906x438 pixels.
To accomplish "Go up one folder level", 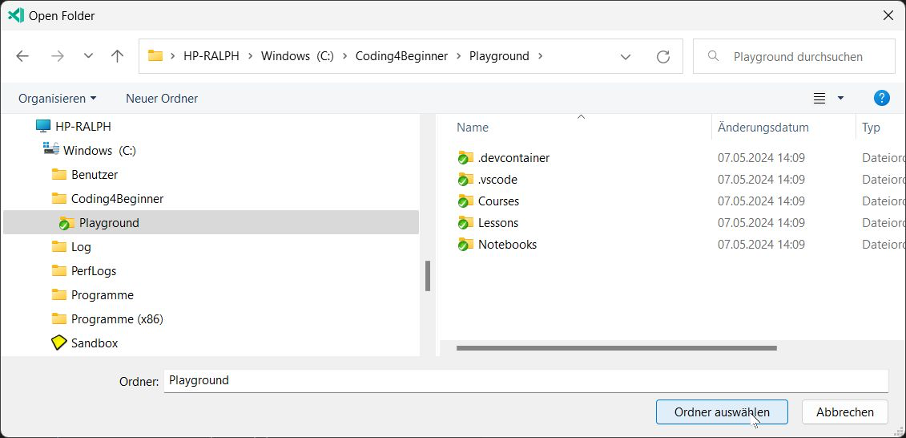I will (117, 56).
